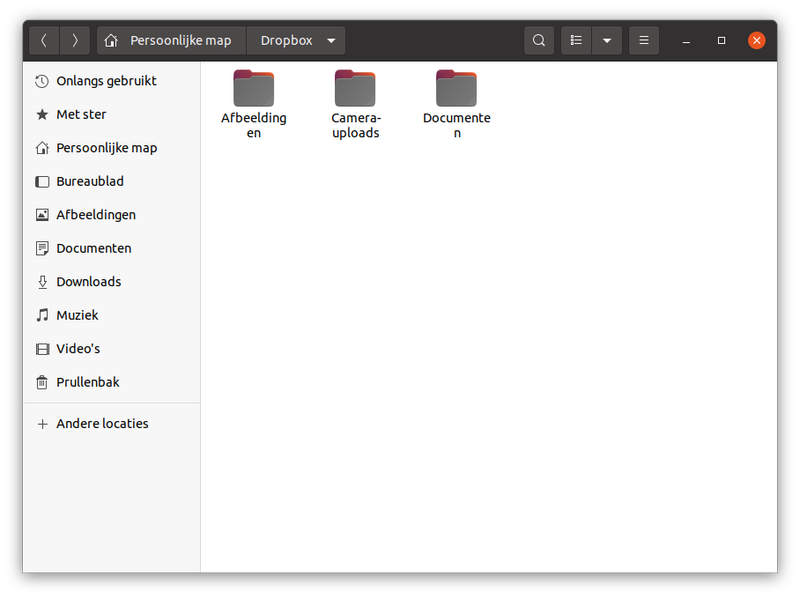The width and height of the screenshot is (800, 598).
Task: Open Downloads from the sidebar
Action: [x=88, y=282]
